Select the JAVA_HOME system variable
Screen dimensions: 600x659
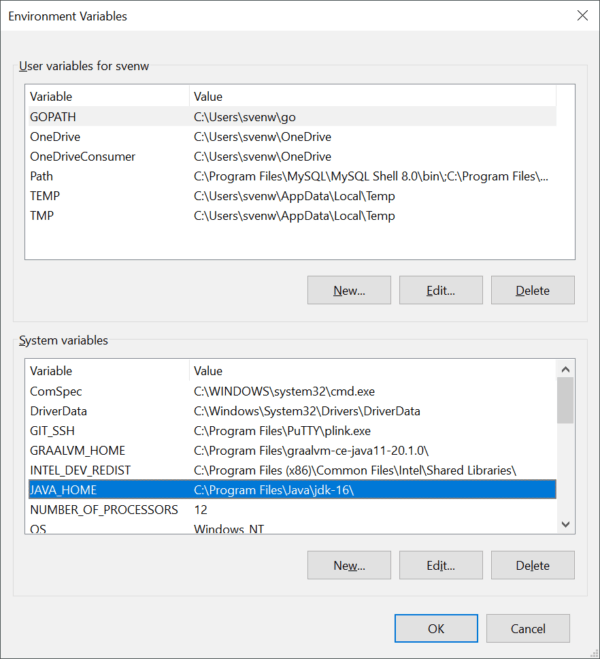(292, 490)
